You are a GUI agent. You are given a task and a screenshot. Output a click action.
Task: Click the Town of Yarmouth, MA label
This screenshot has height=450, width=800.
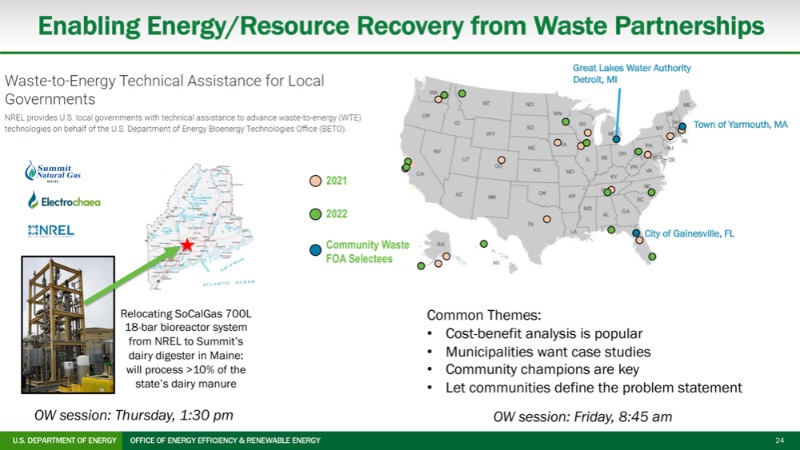coord(741,125)
